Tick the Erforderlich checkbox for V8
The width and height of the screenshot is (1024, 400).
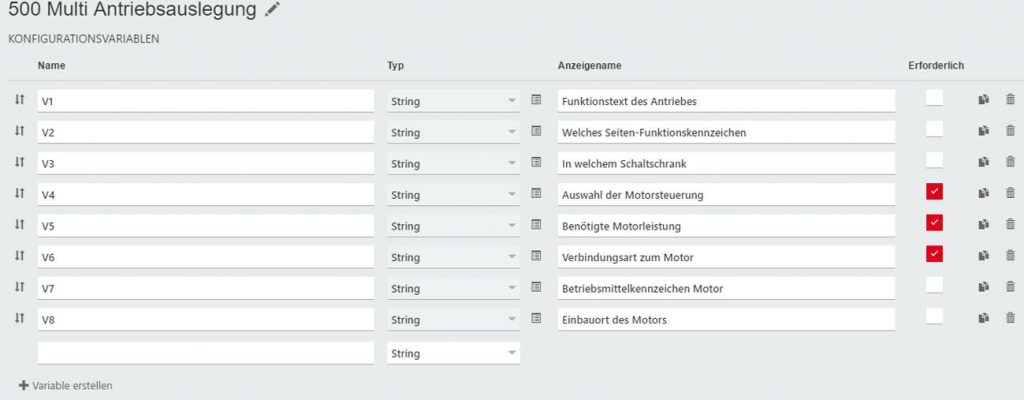[x=934, y=316]
